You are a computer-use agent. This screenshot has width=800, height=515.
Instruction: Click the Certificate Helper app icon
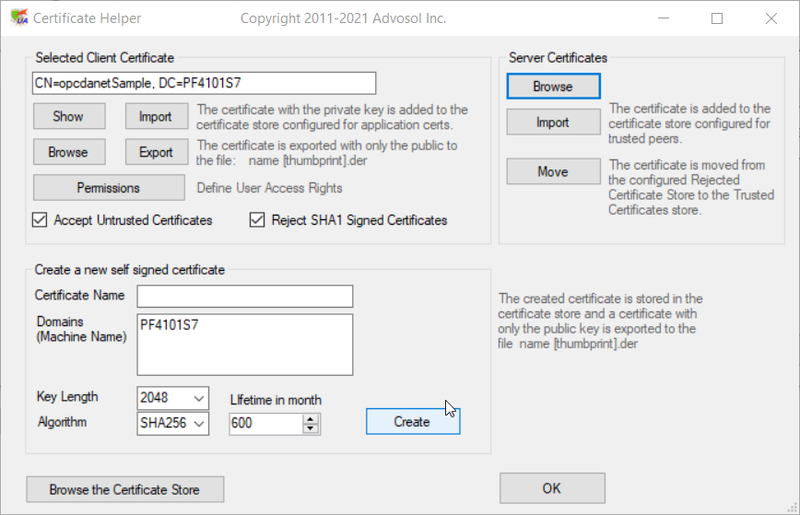[x=17, y=18]
